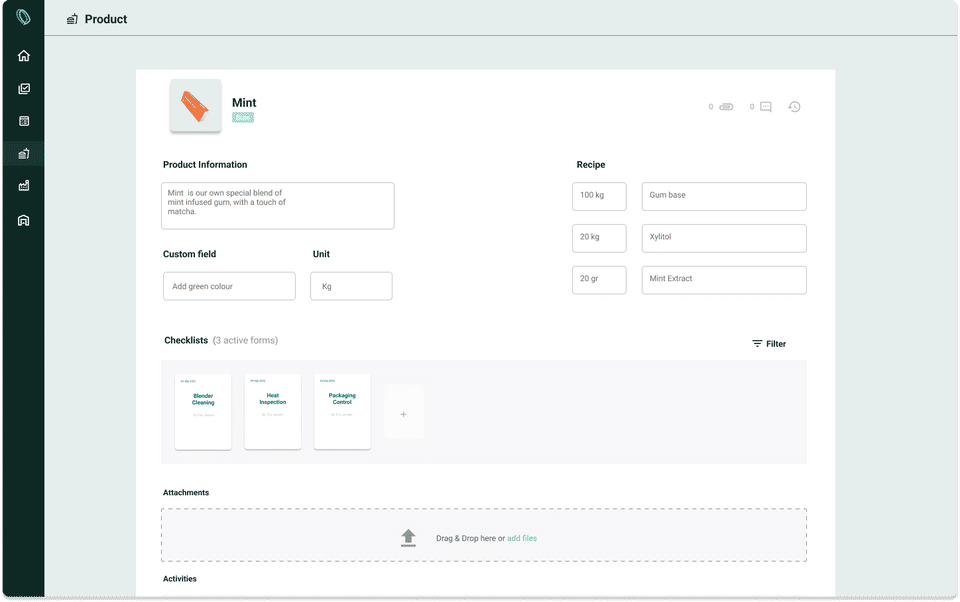Viewport: 960px width, 602px height.
Task: Click the attachments paperclip counter icon
Action: click(726, 107)
